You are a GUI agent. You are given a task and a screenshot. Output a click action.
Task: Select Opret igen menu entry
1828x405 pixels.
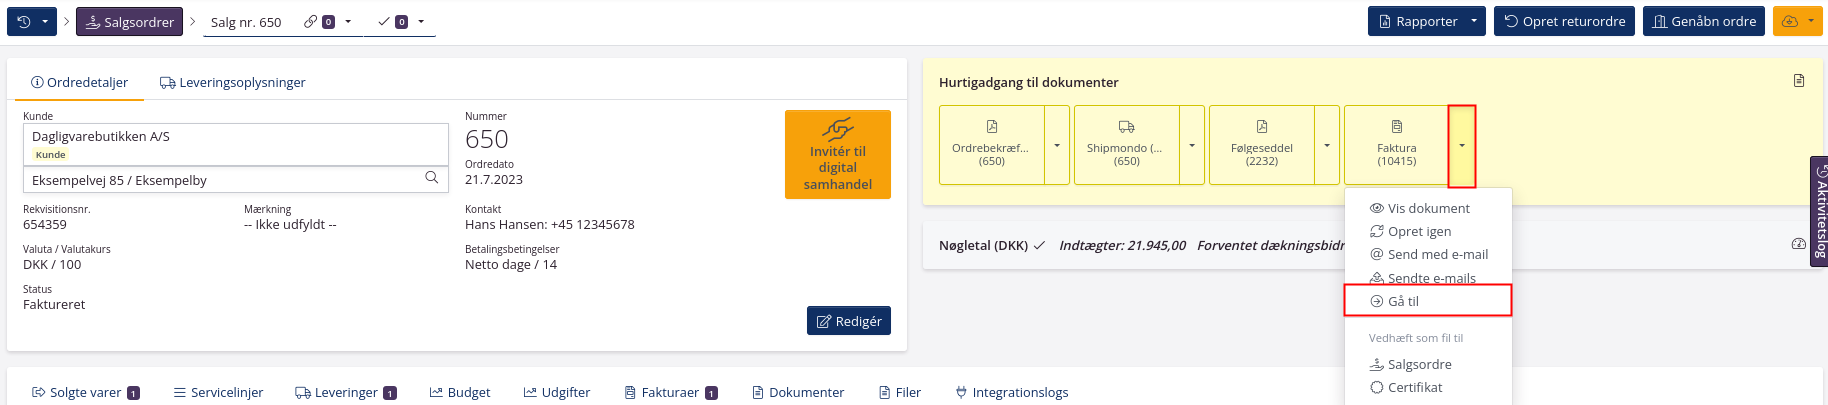(x=1428, y=231)
